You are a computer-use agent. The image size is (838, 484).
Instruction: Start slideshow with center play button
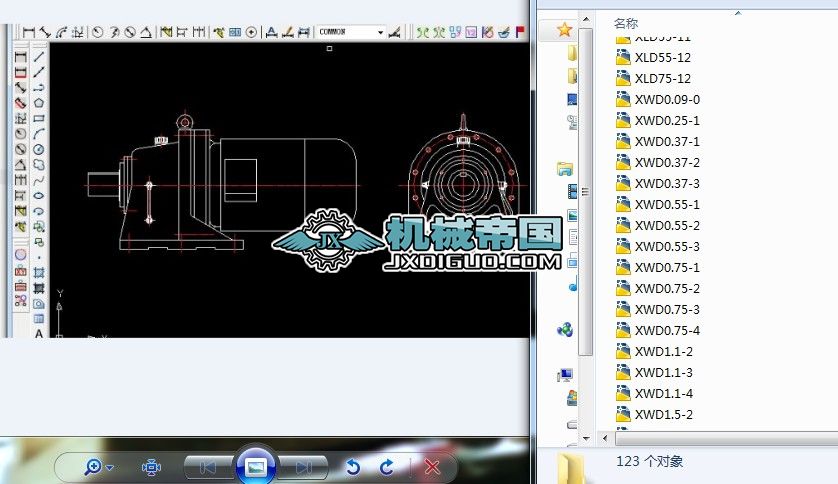255,467
